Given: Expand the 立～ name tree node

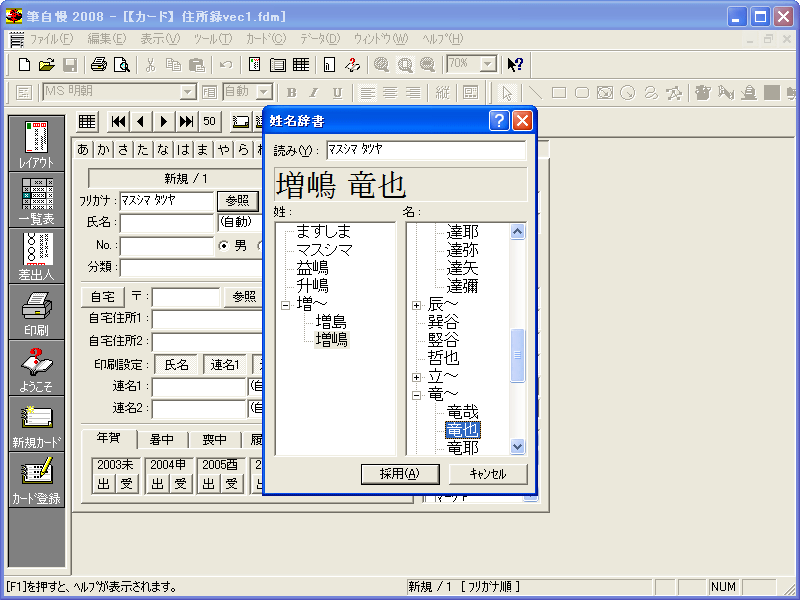Looking at the screenshot, I should (416, 378).
